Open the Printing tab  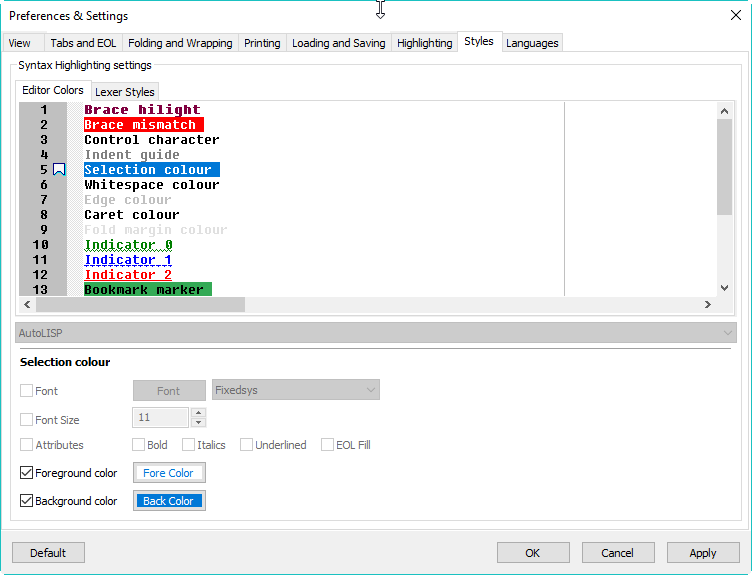coord(262,43)
